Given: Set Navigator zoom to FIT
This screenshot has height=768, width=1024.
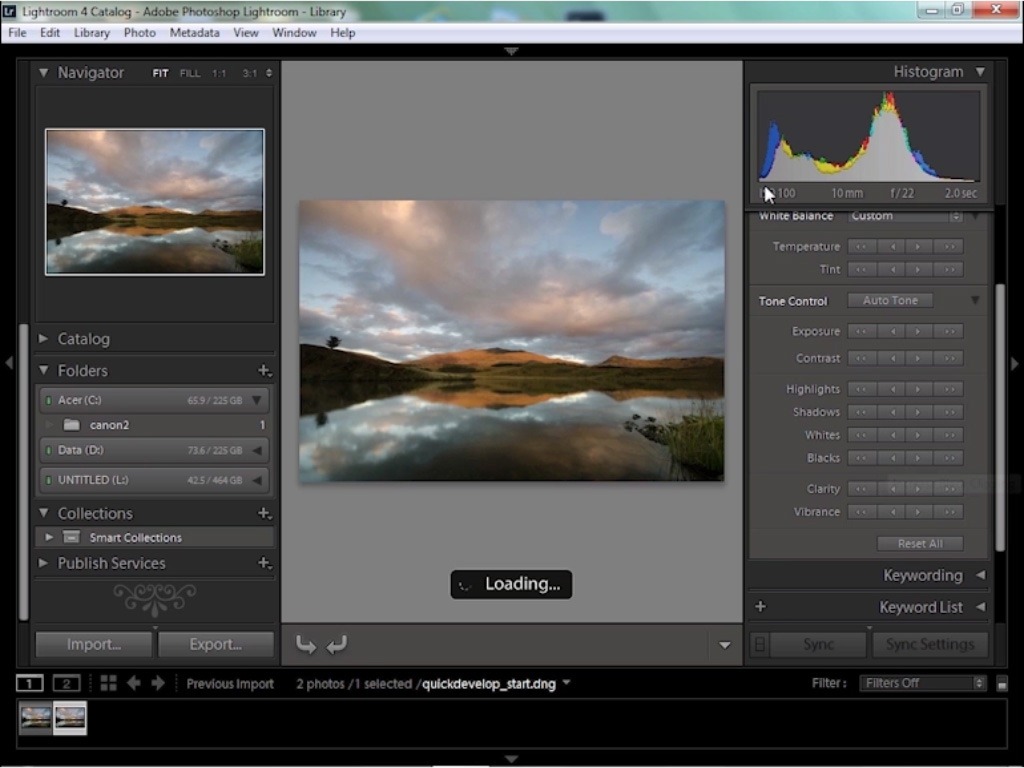Looking at the screenshot, I should click(x=161, y=73).
